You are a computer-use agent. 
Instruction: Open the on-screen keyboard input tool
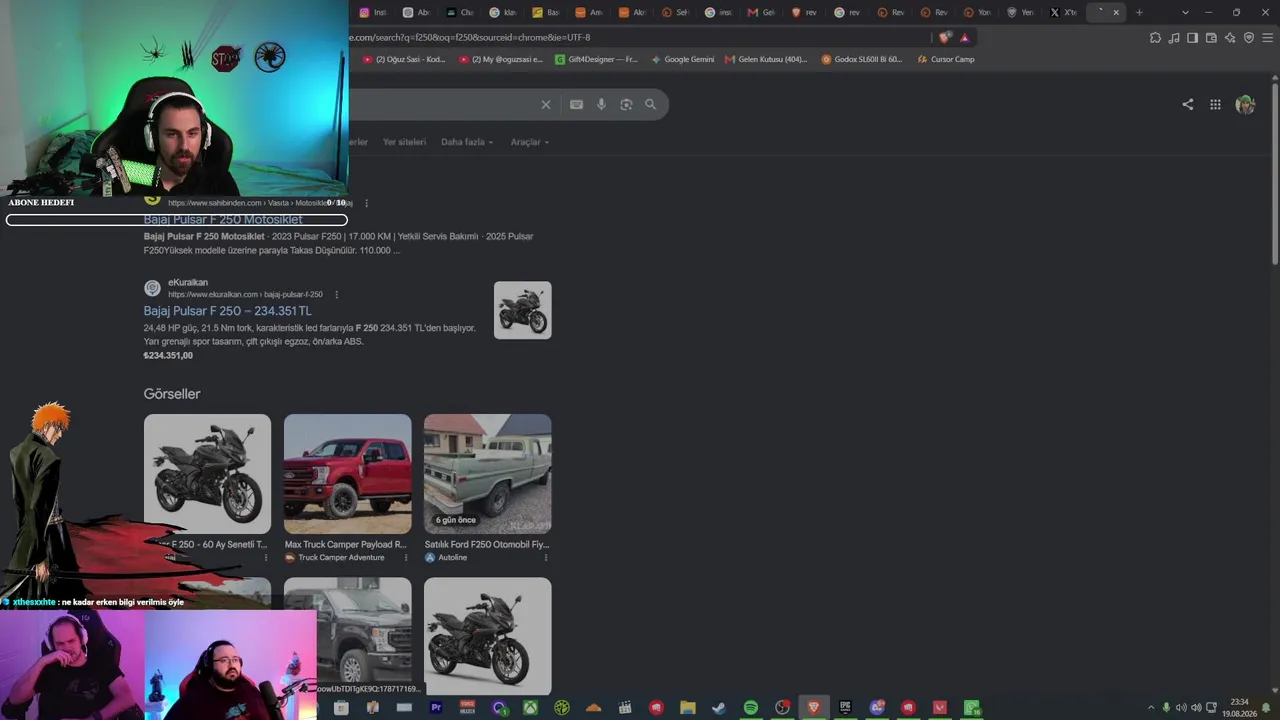576,104
